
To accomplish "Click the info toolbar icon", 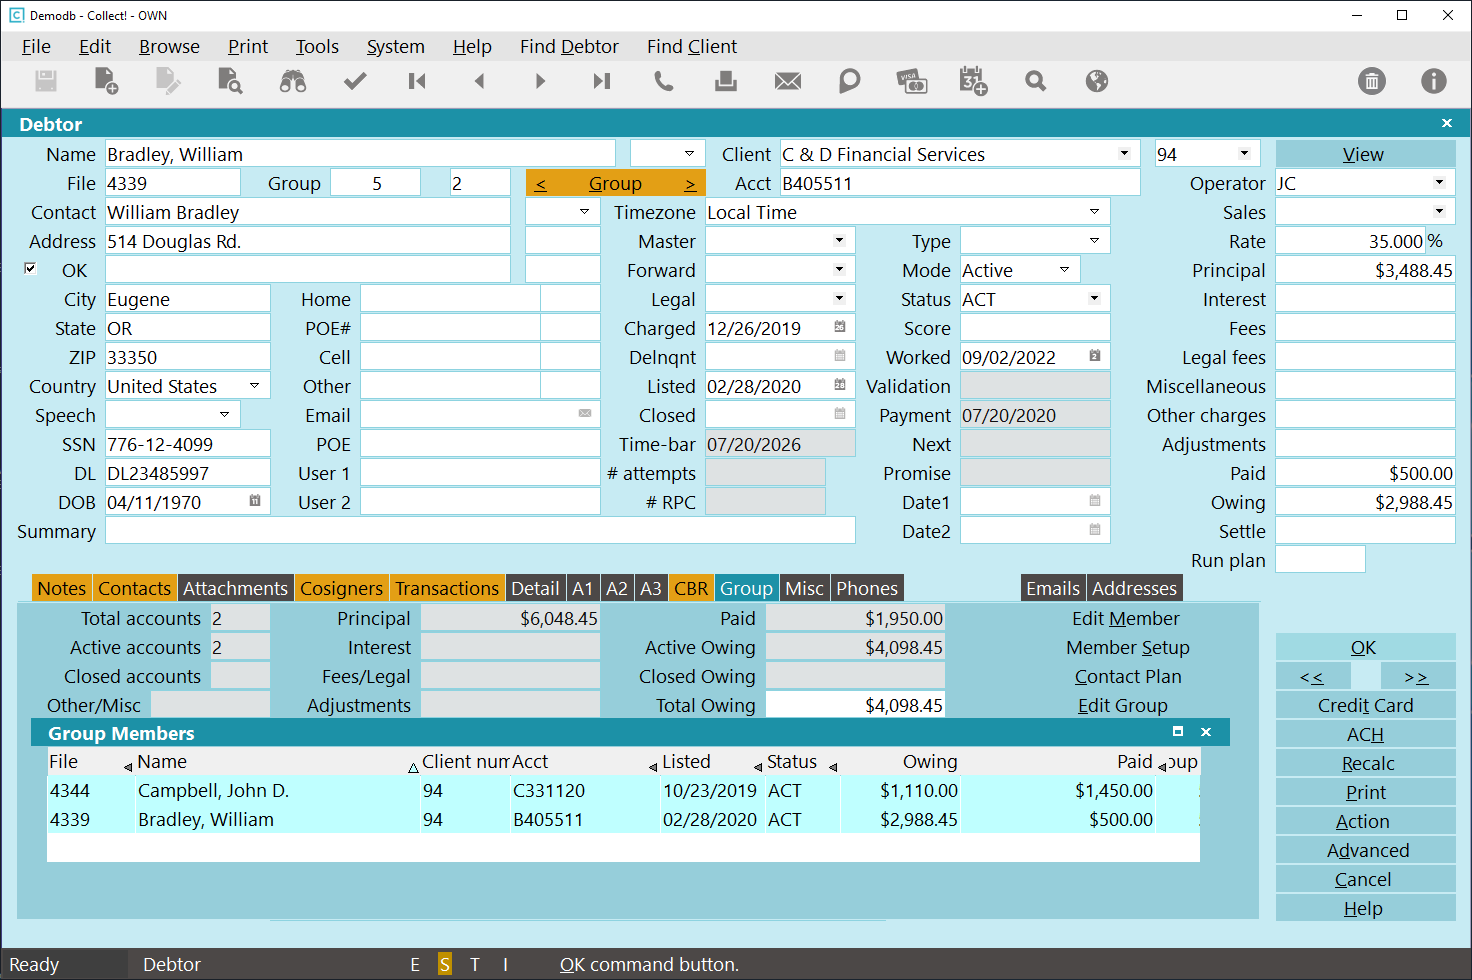I will pos(1434,81).
